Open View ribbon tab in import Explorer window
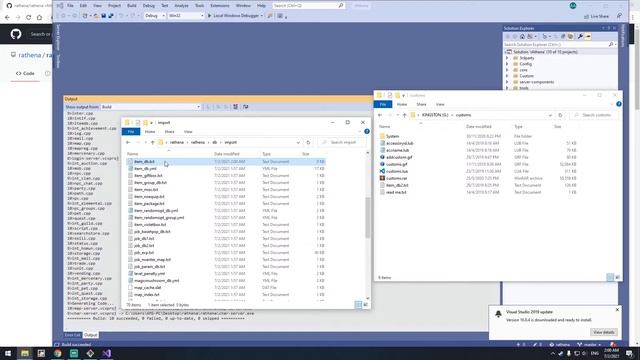 coord(188,132)
